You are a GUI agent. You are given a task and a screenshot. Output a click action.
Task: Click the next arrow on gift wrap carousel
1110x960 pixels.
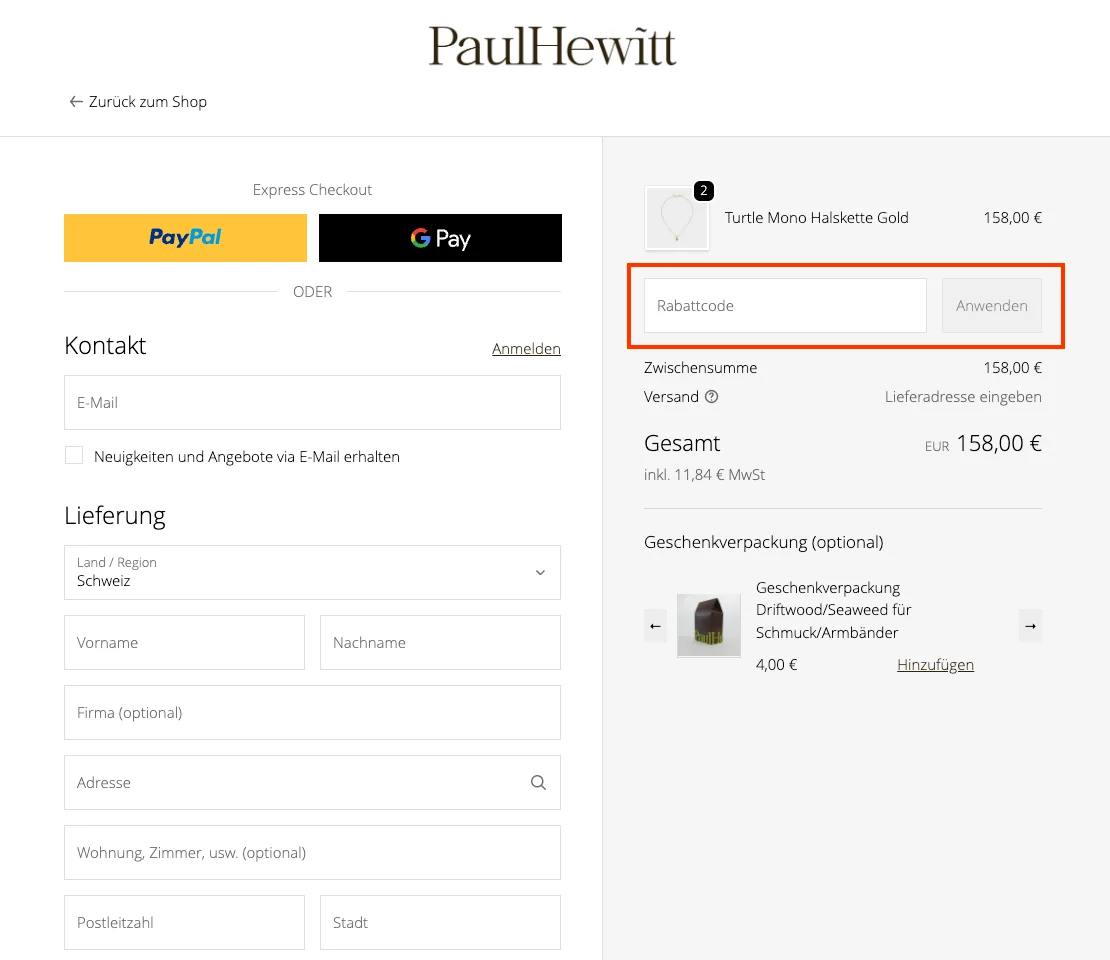tap(1030, 625)
